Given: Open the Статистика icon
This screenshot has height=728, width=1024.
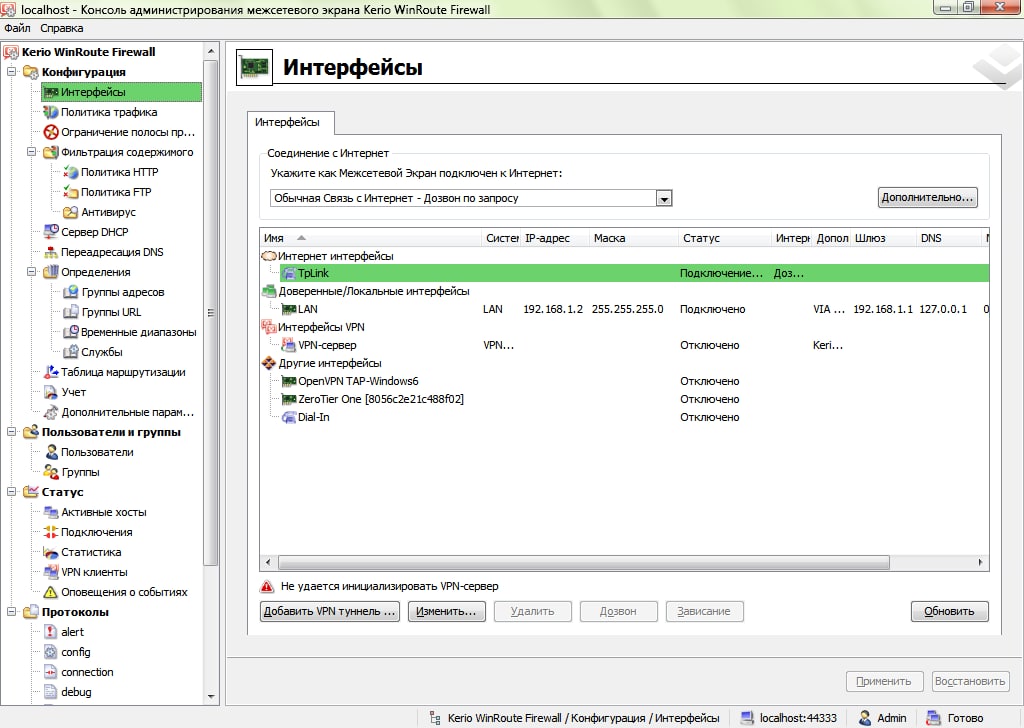Looking at the screenshot, I should 51,552.
